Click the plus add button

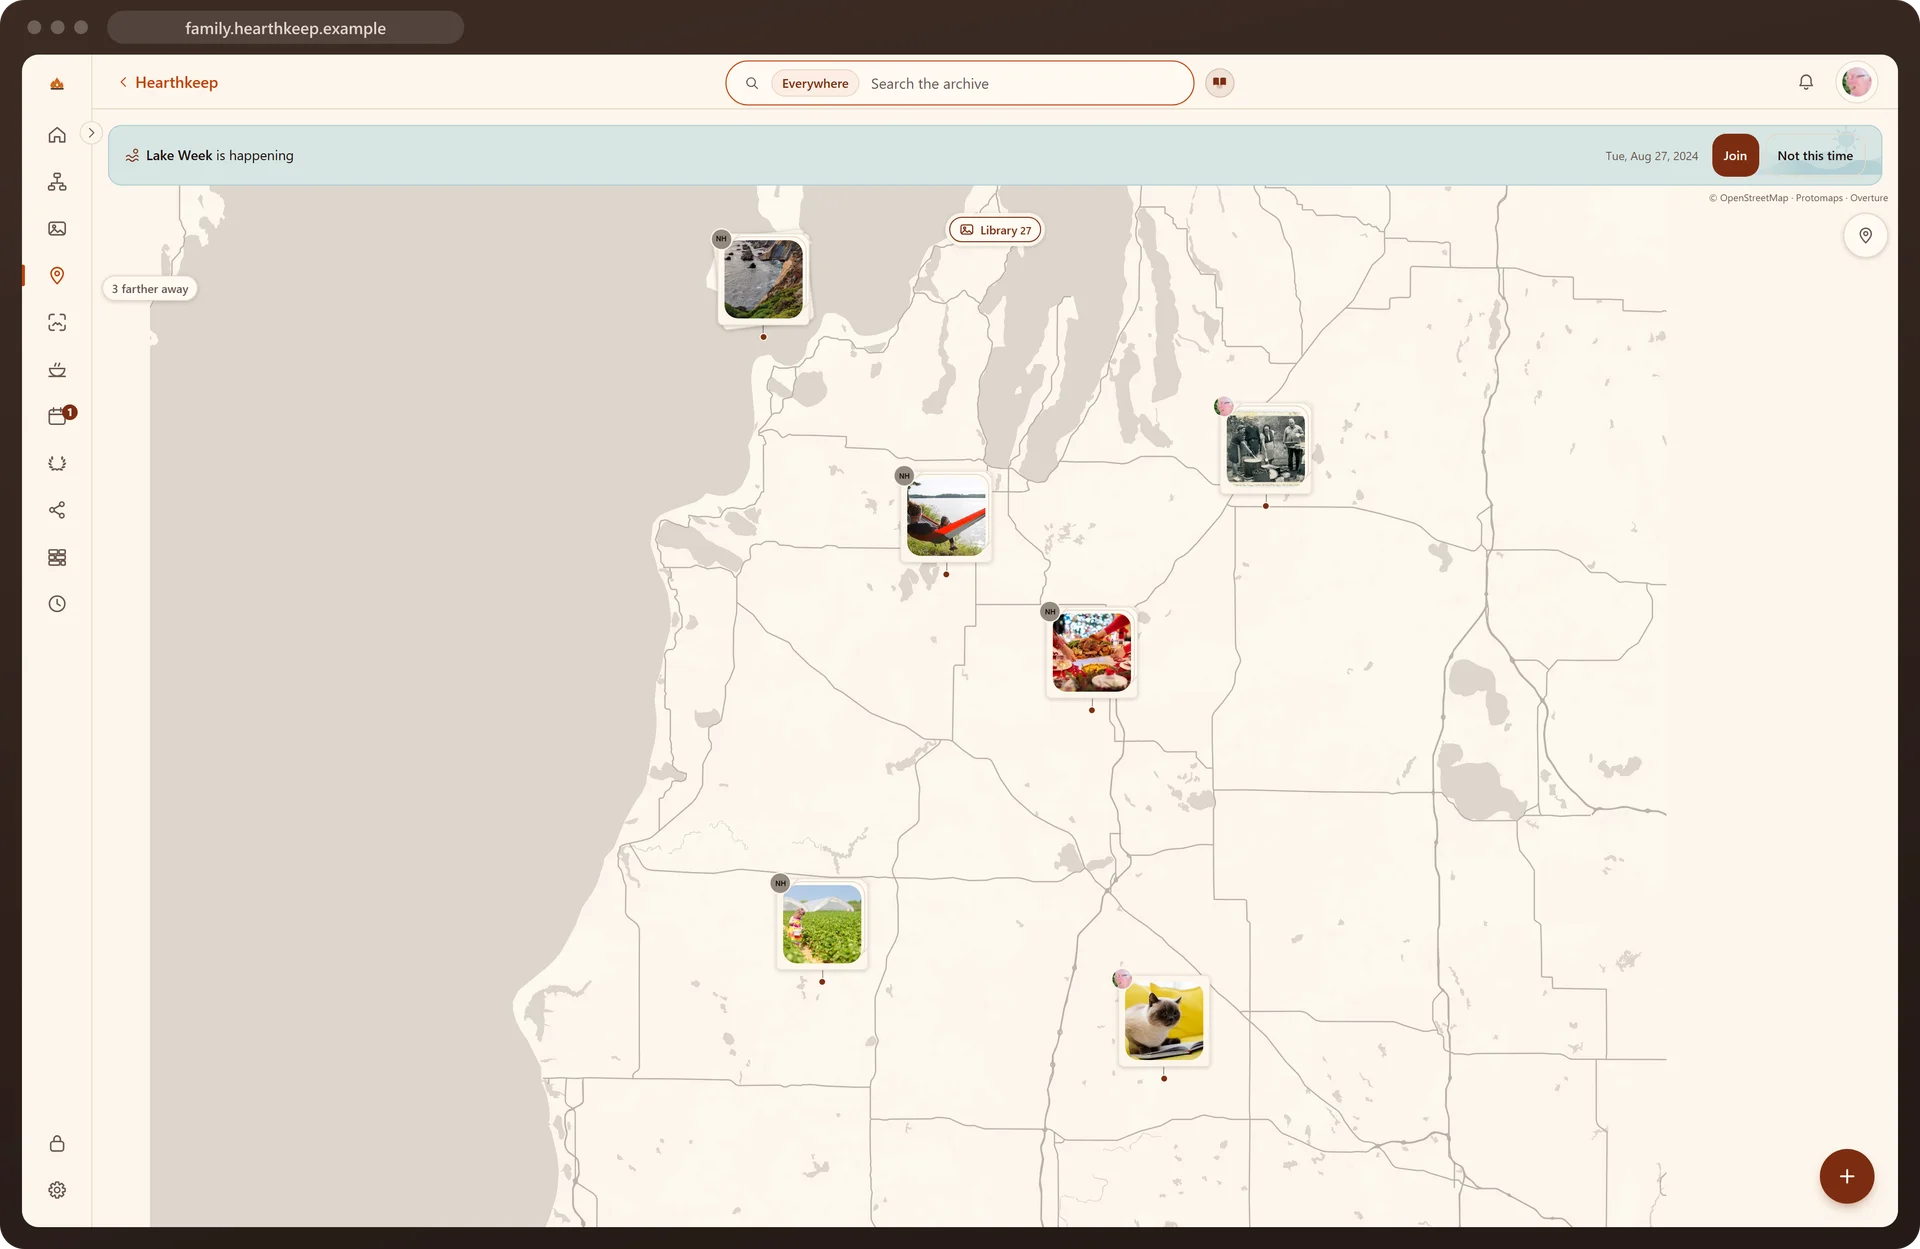tap(1846, 1176)
